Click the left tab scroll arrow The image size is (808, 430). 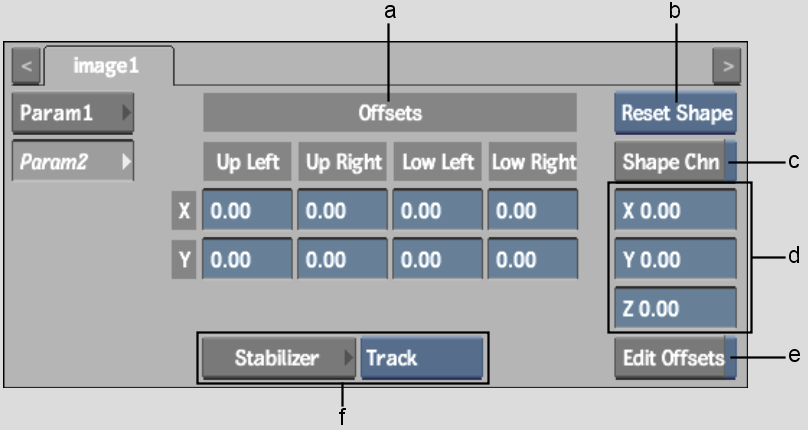(26, 66)
